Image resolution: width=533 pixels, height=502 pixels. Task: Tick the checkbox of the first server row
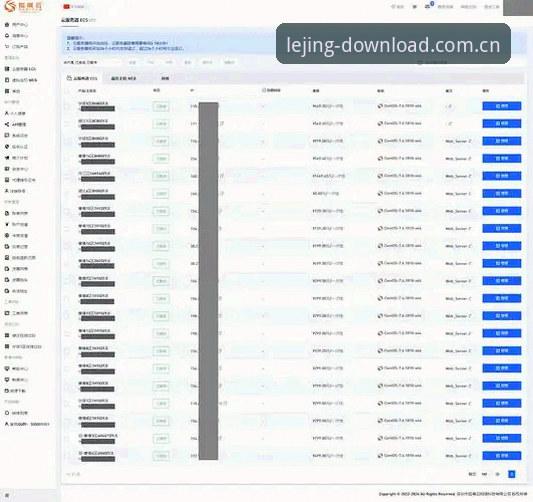pos(67,106)
